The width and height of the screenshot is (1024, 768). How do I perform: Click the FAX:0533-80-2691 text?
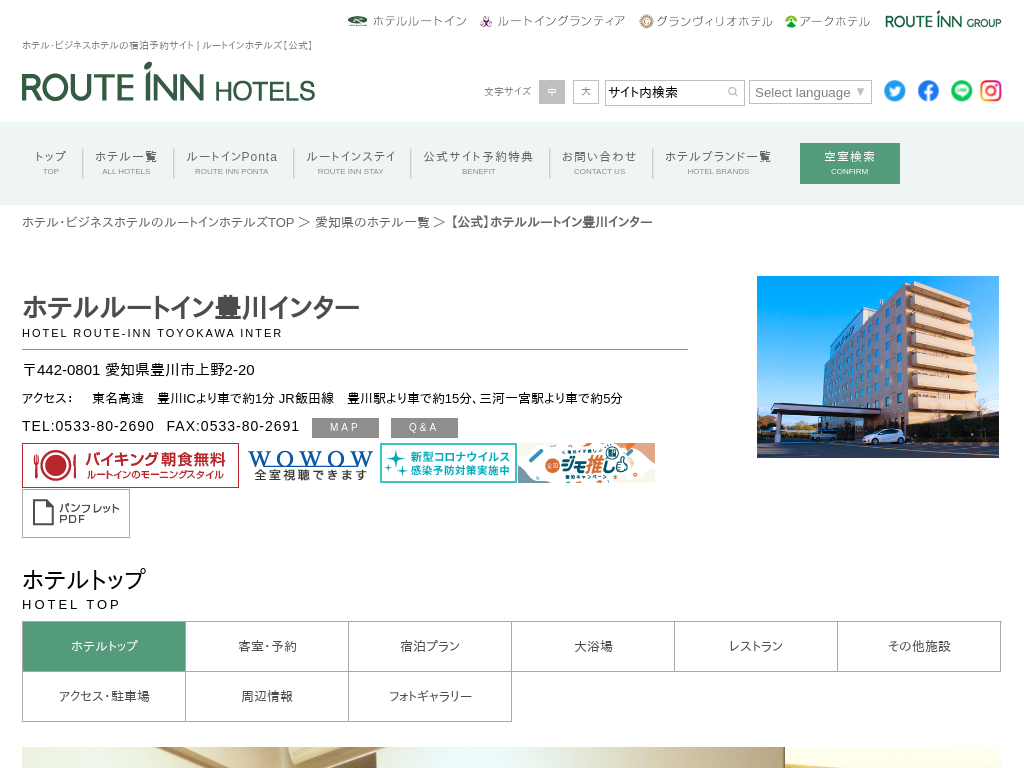(232, 426)
